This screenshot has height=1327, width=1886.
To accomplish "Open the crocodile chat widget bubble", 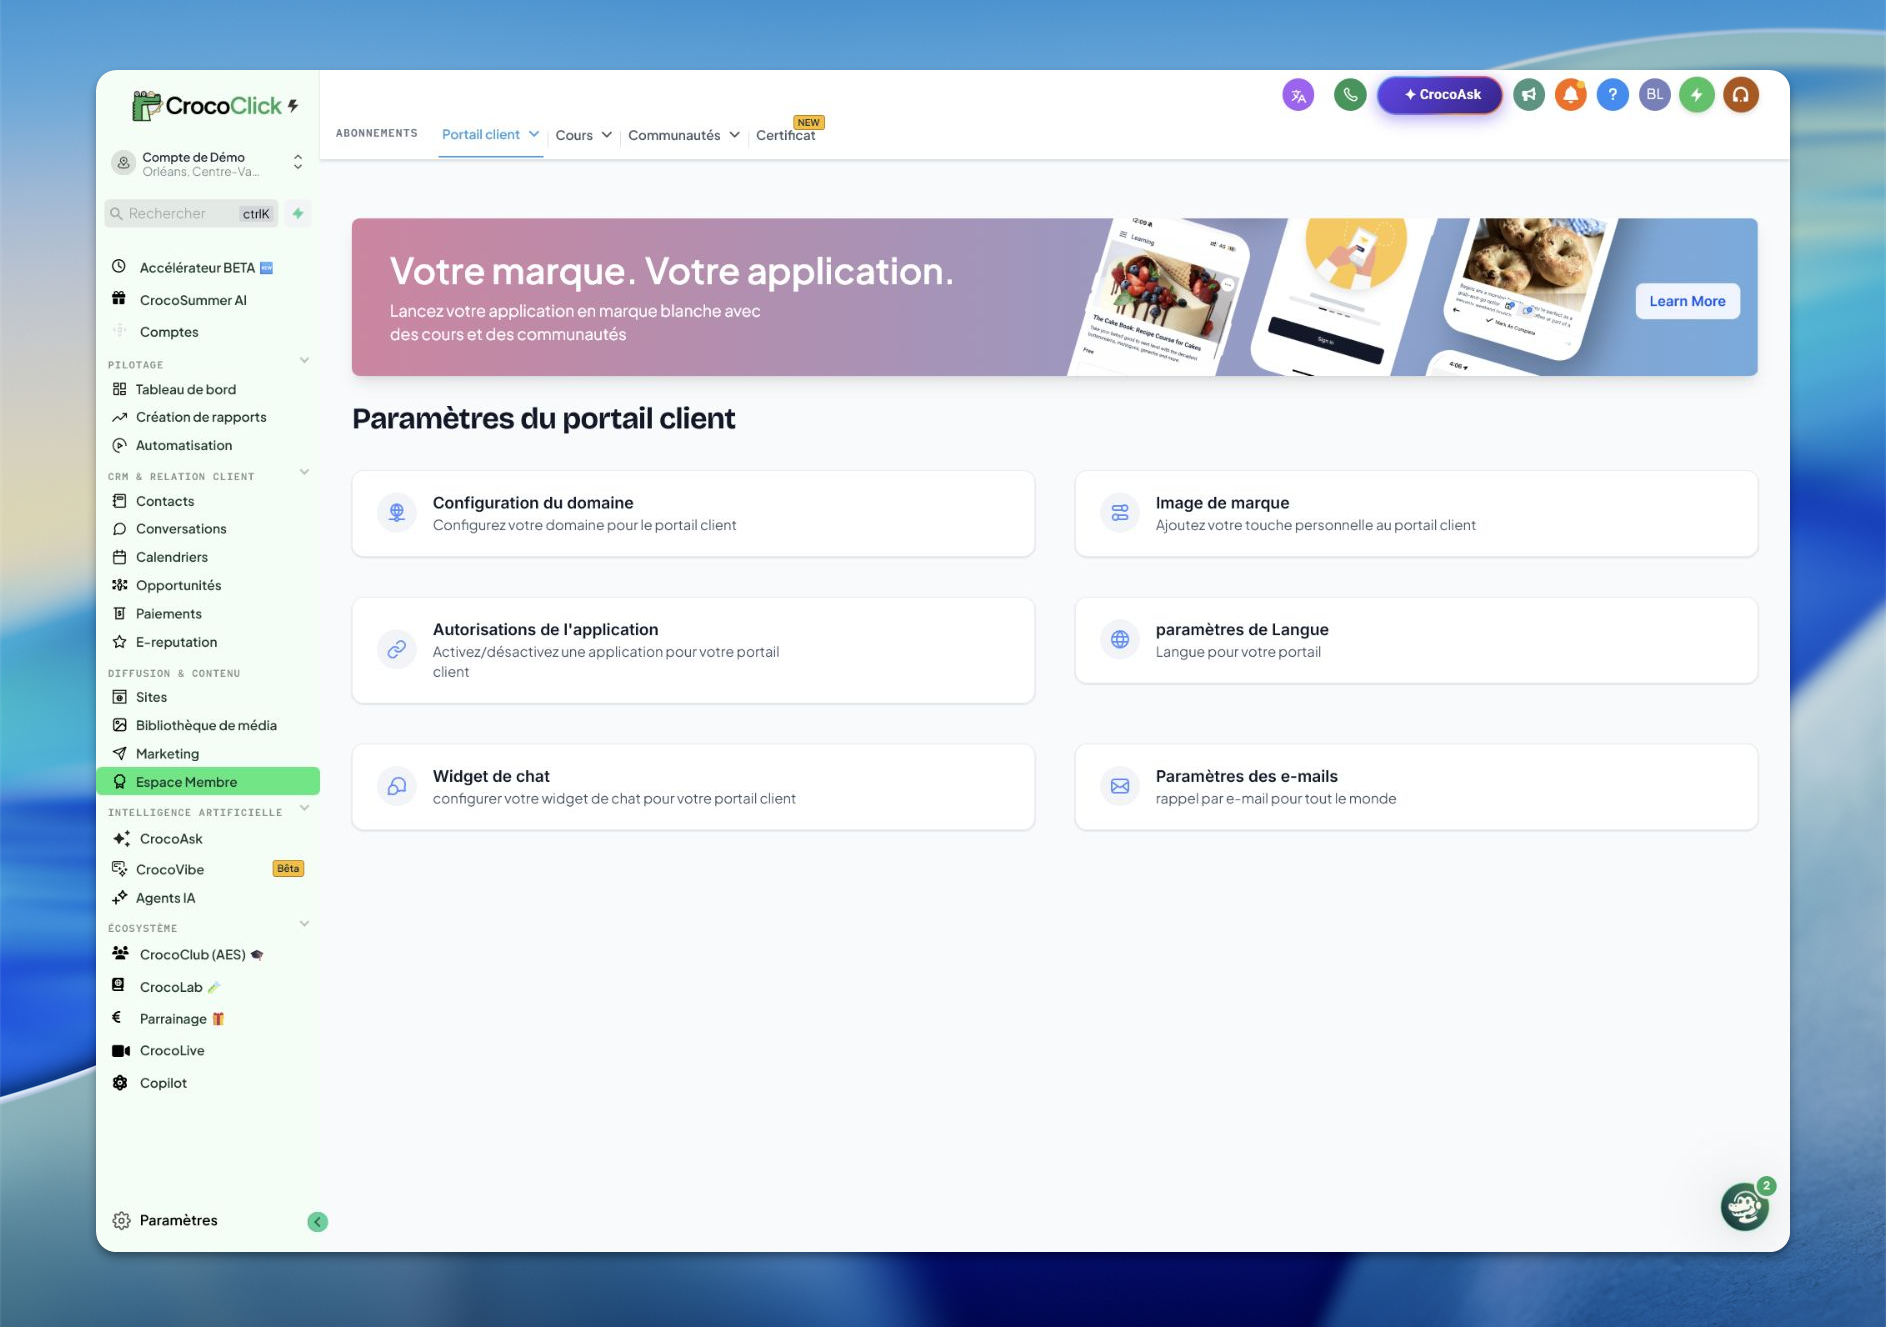I will coord(1745,1206).
